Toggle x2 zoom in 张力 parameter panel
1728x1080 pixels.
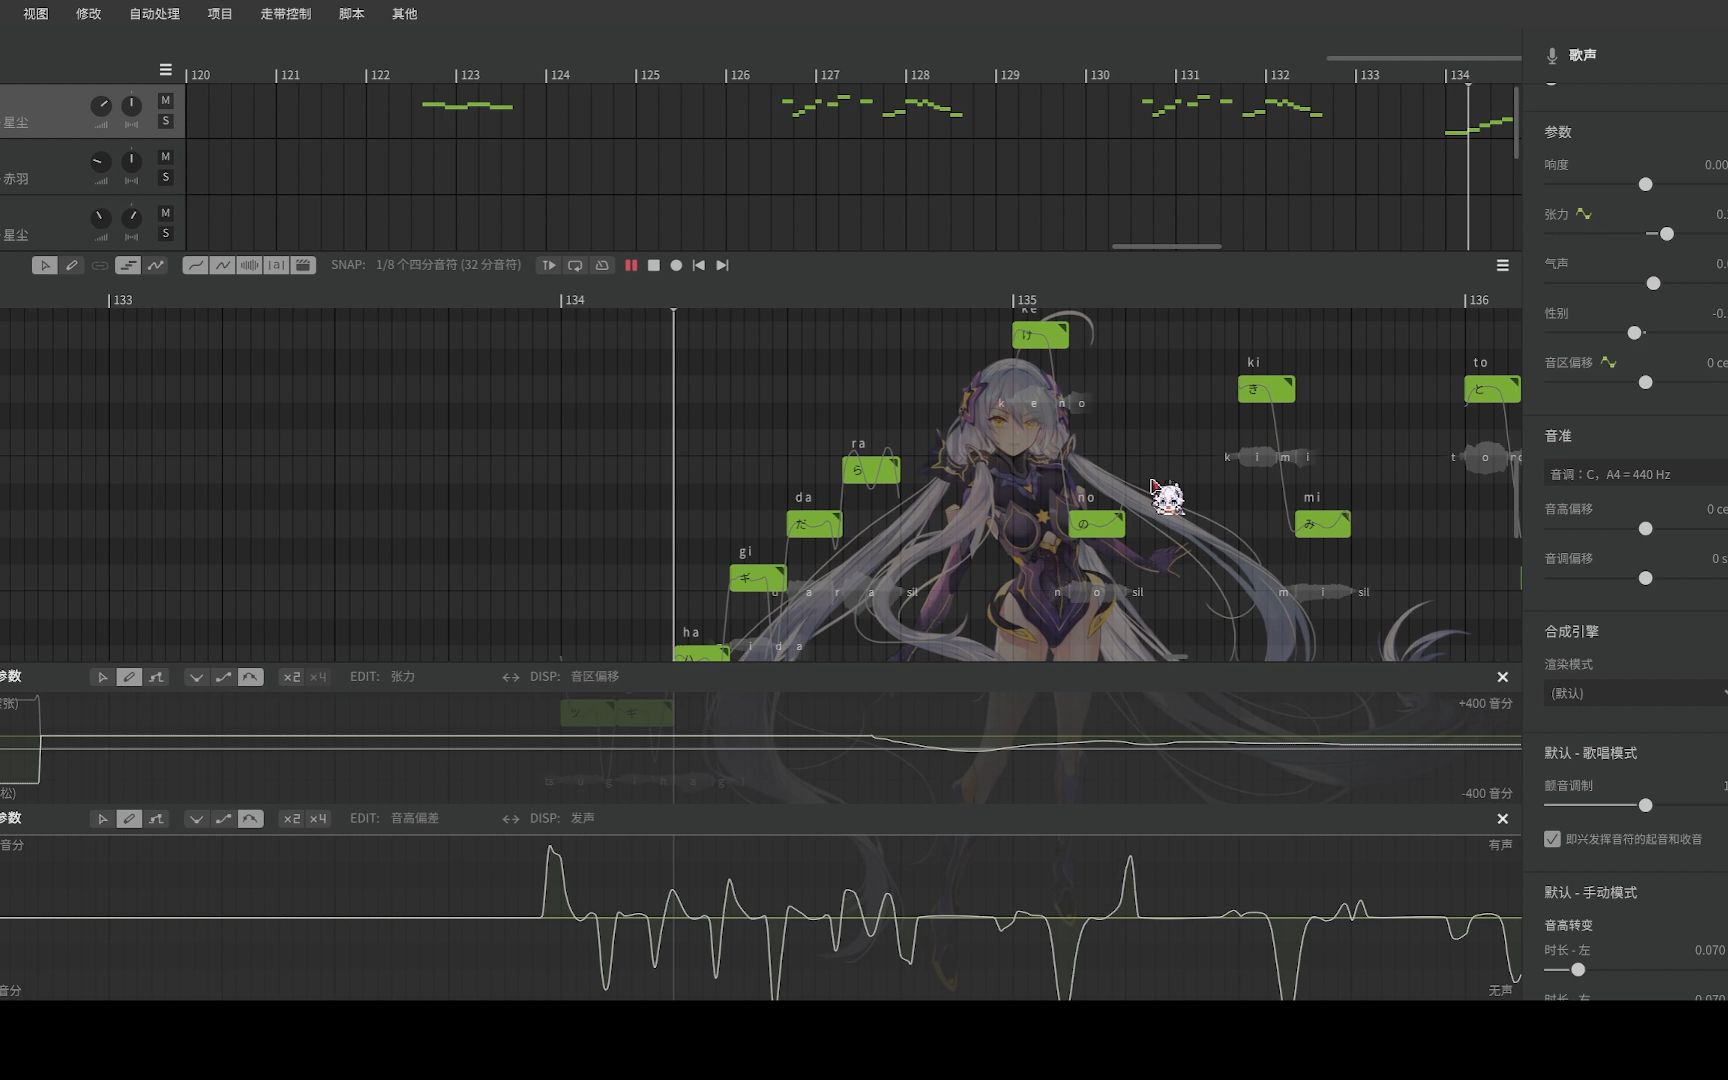(291, 677)
